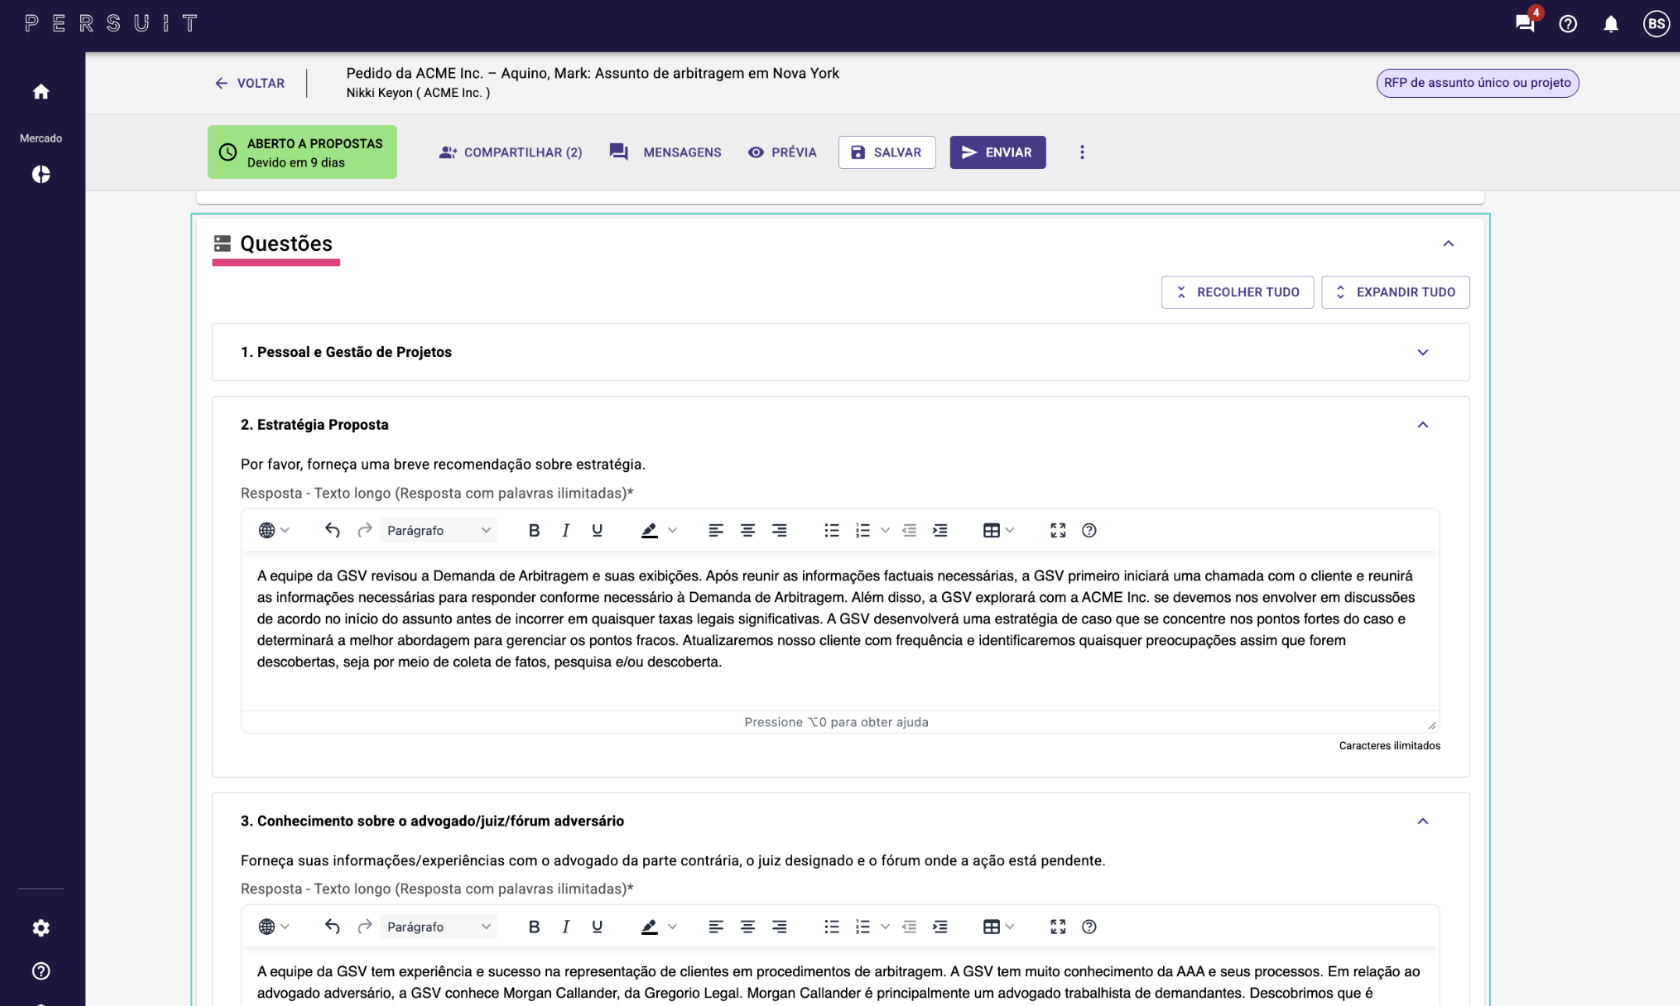Open Parágrafo dropdown in question 3 editor
This screenshot has height=1006, width=1680.
tap(439, 927)
